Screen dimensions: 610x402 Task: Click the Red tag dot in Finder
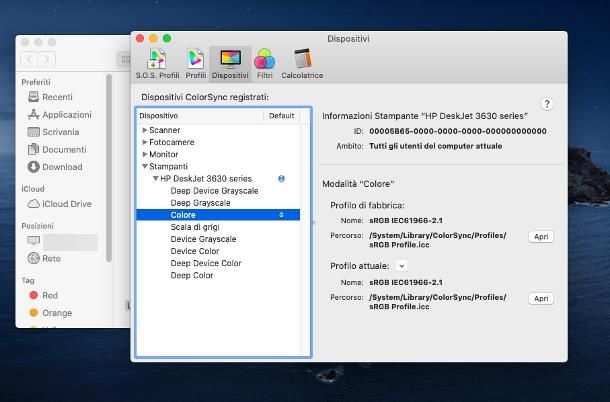[x=33, y=295]
